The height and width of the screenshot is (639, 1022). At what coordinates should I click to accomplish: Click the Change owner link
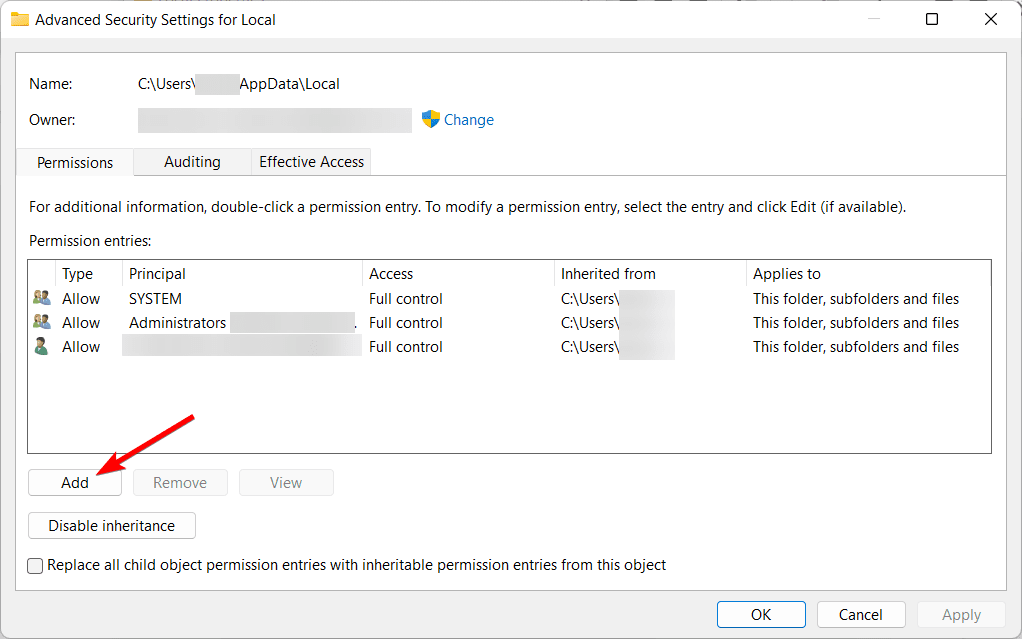click(x=469, y=120)
